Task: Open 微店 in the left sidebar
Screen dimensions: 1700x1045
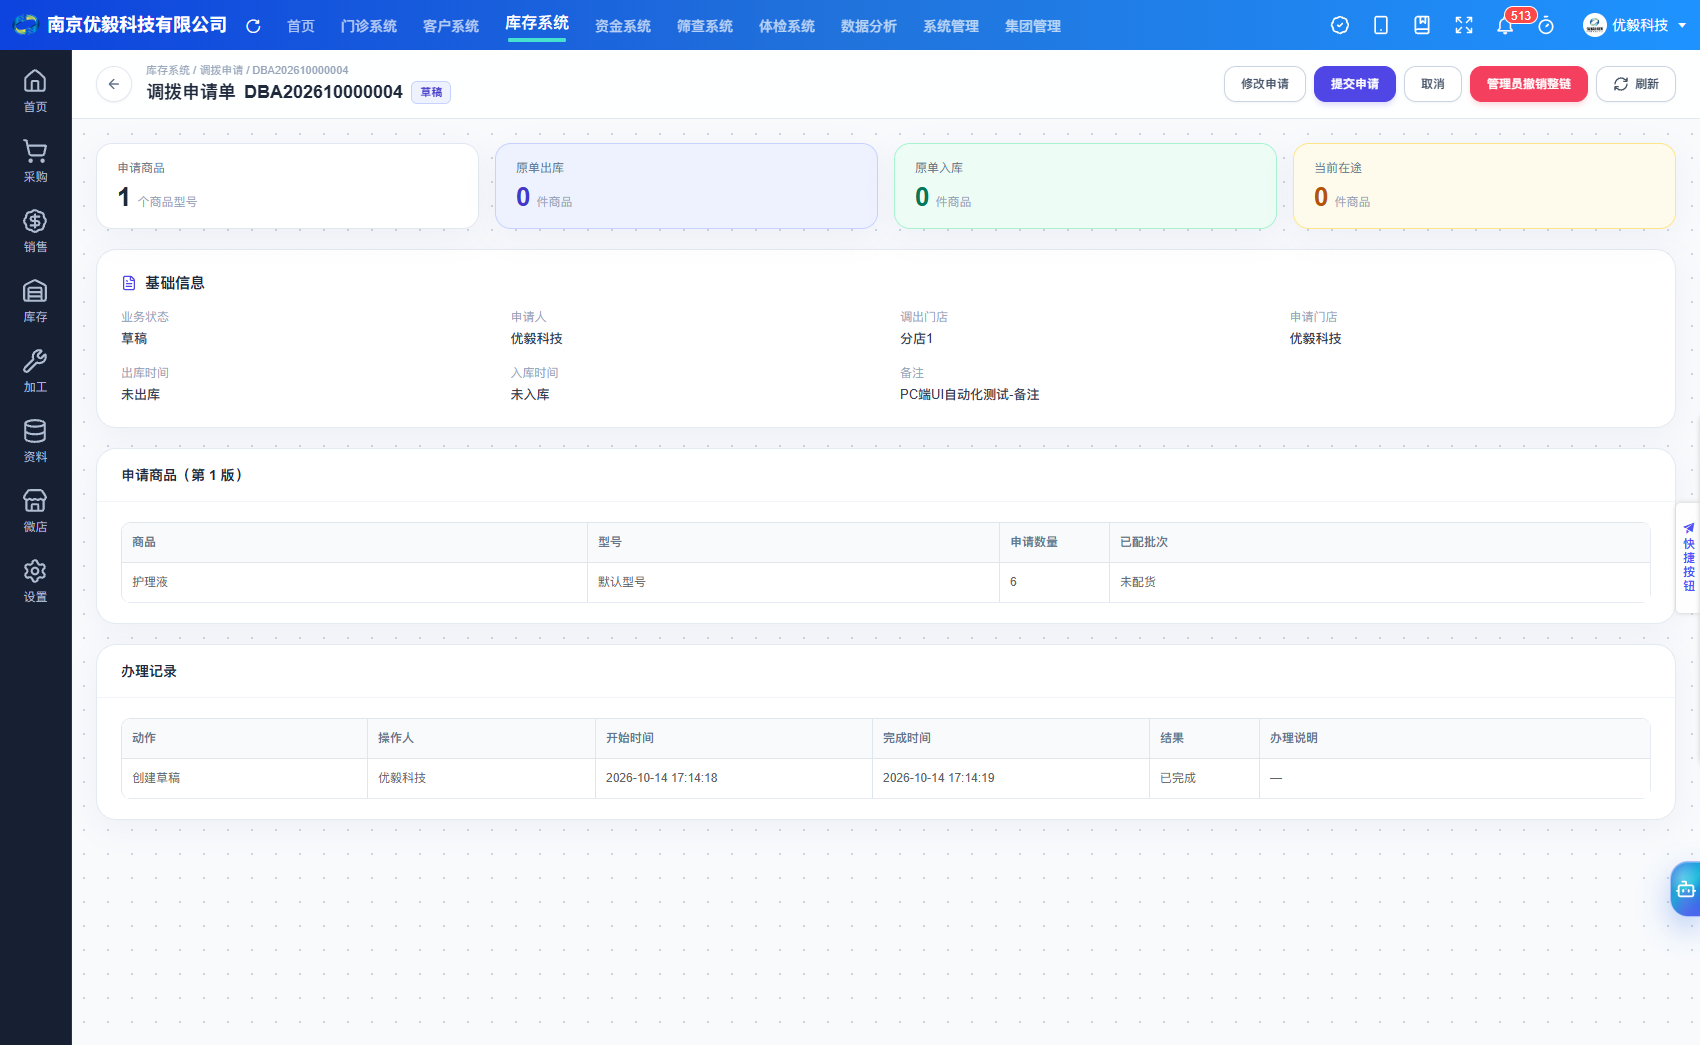Action: coord(35,510)
